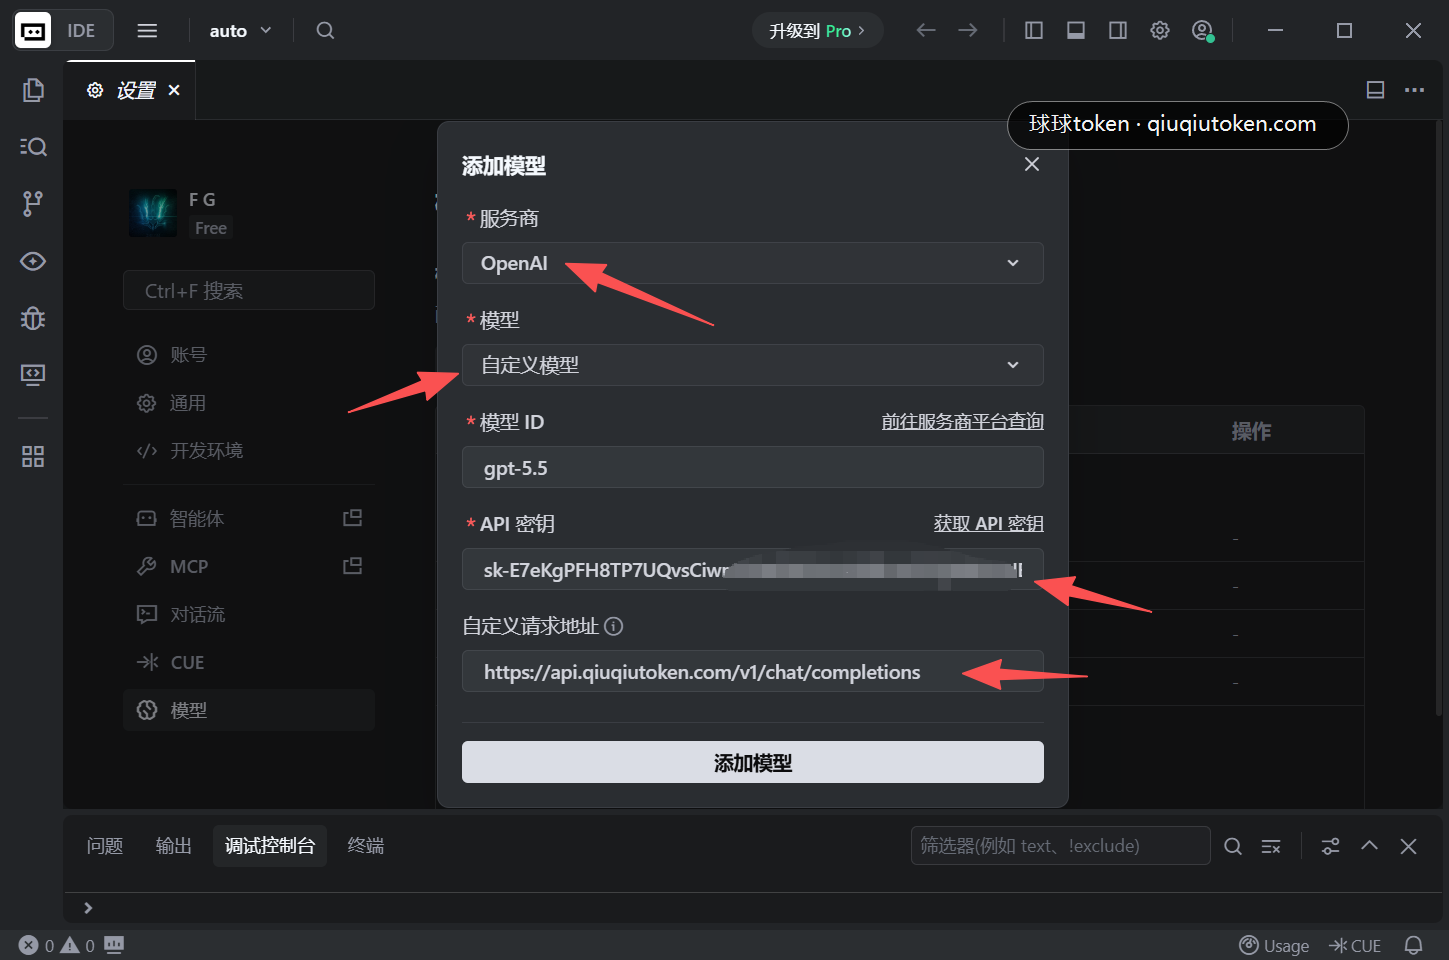Viewport: 1449px width, 960px height.
Task: Toggle the right sidebar layout icon
Action: (x=1118, y=31)
